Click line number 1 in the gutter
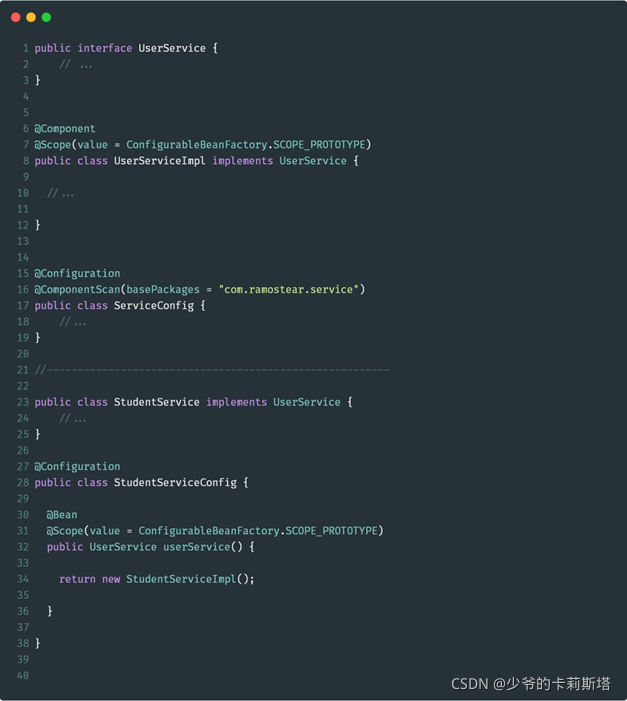Viewport: 627px width, 701px height. (26, 48)
